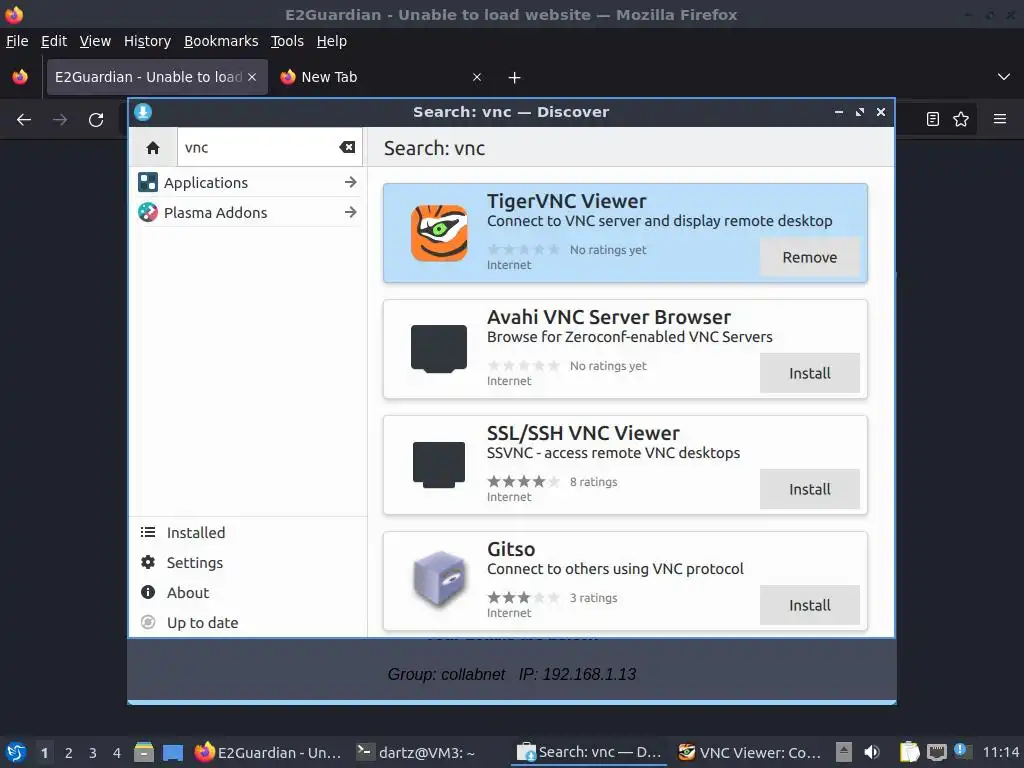Open the file manager taskbar icon
The width and height of the screenshot is (1024, 768).
click(x=144, y=752)
